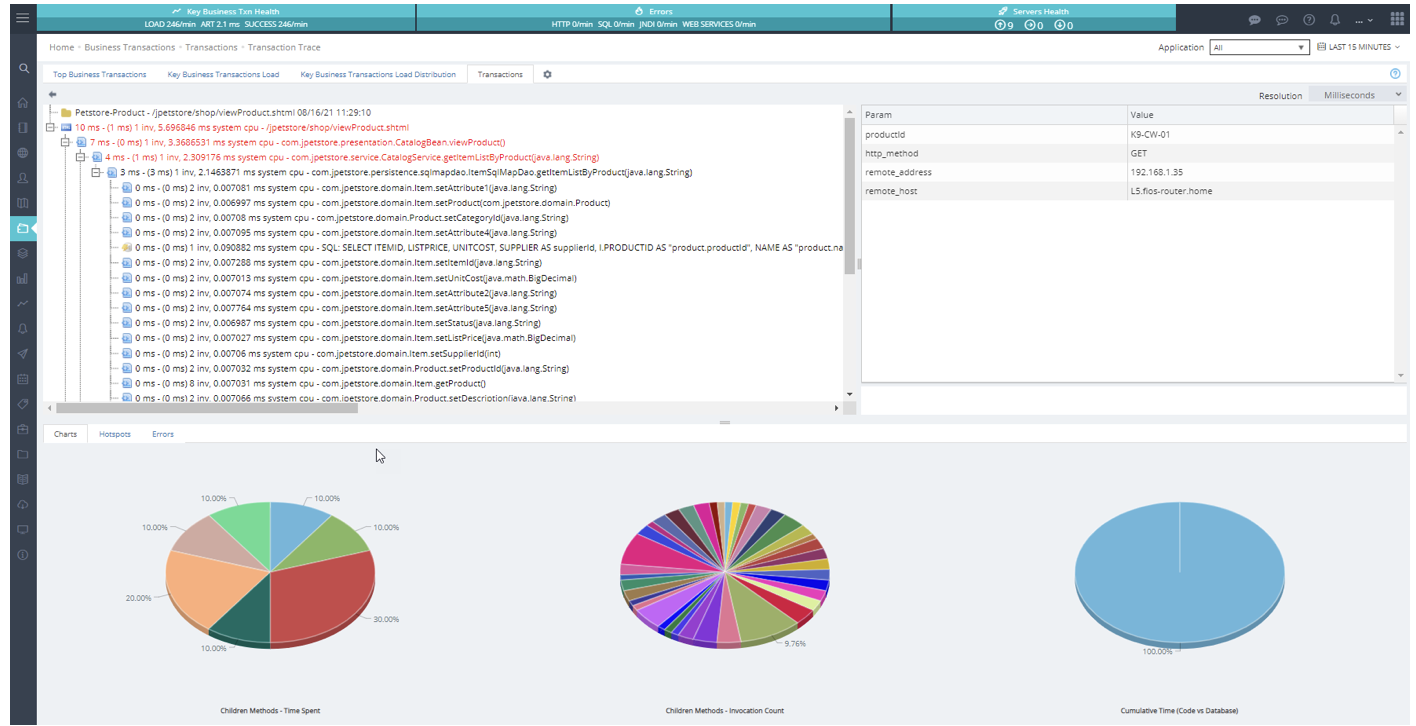Click the tree horizontal scrollbar thumb
1416x726 pixels.
pyautogui.click(x=206, y=408)
